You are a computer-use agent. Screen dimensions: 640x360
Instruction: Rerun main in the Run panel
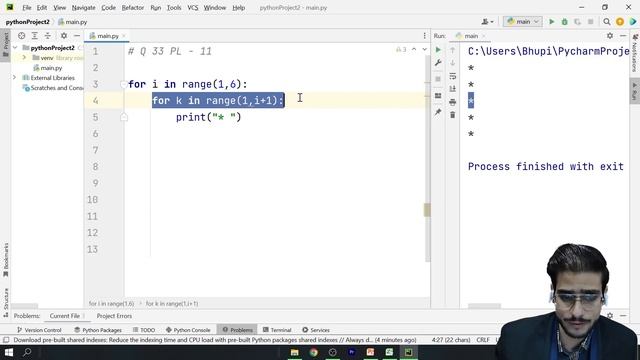click(438, 50)
